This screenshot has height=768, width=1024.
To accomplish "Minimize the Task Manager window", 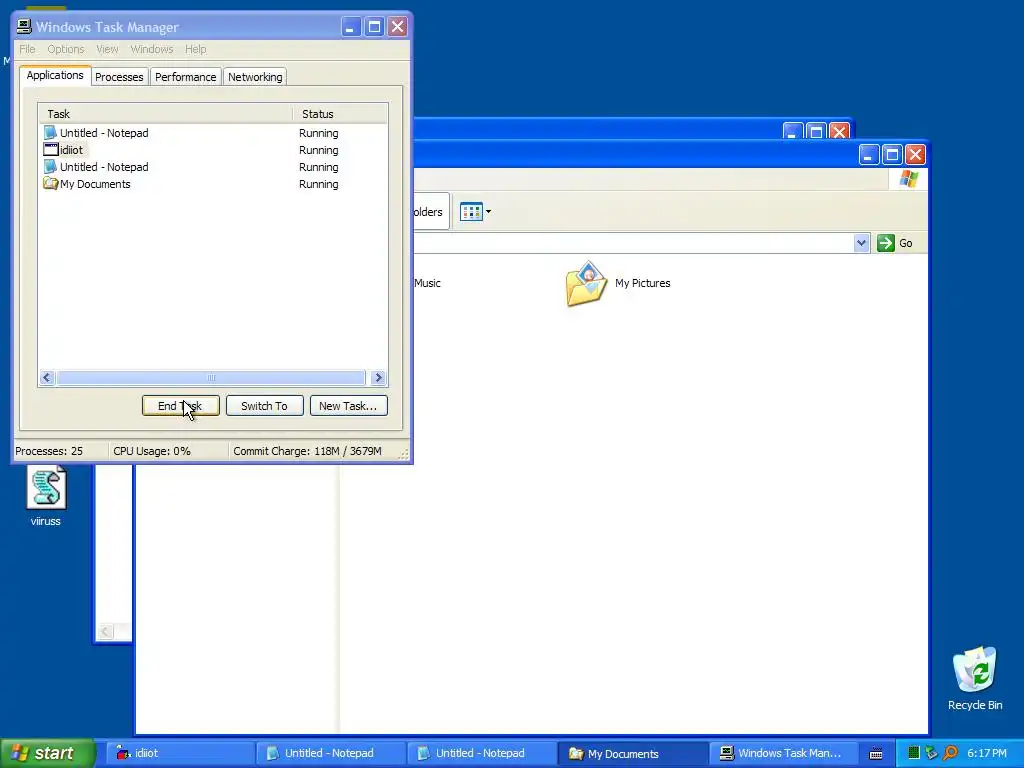I will click(351, 27).
